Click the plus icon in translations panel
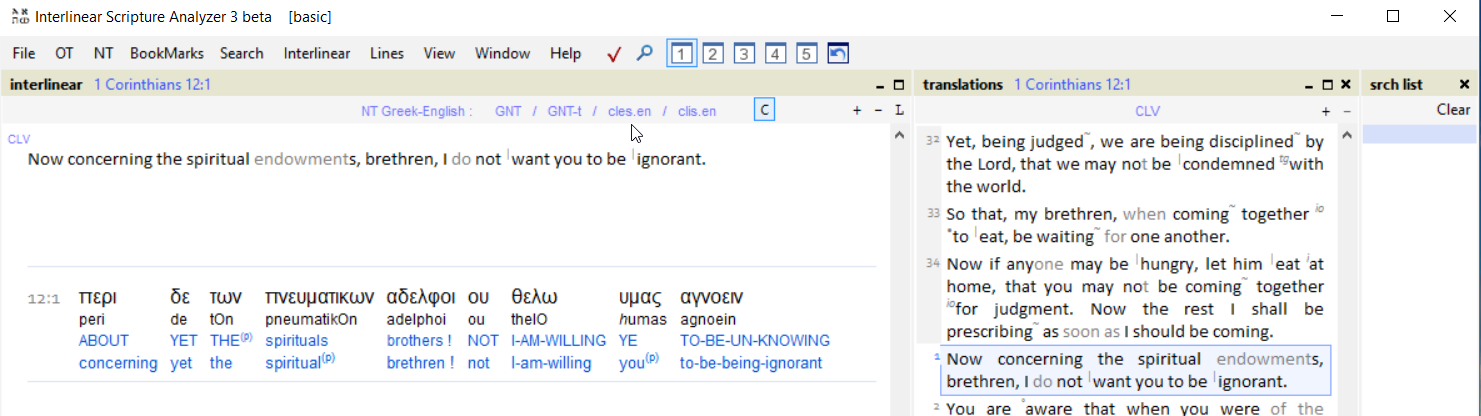 tap(1326, 111)
